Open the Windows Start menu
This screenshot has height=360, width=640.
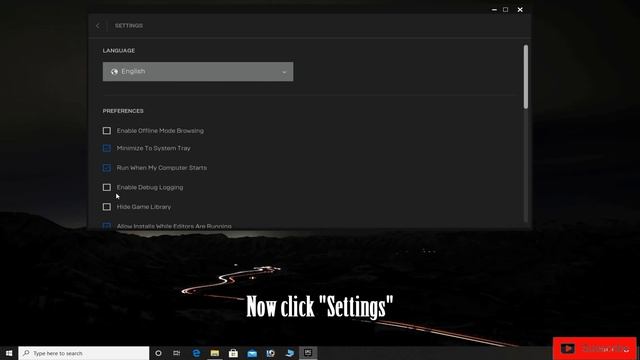point(9,353)
